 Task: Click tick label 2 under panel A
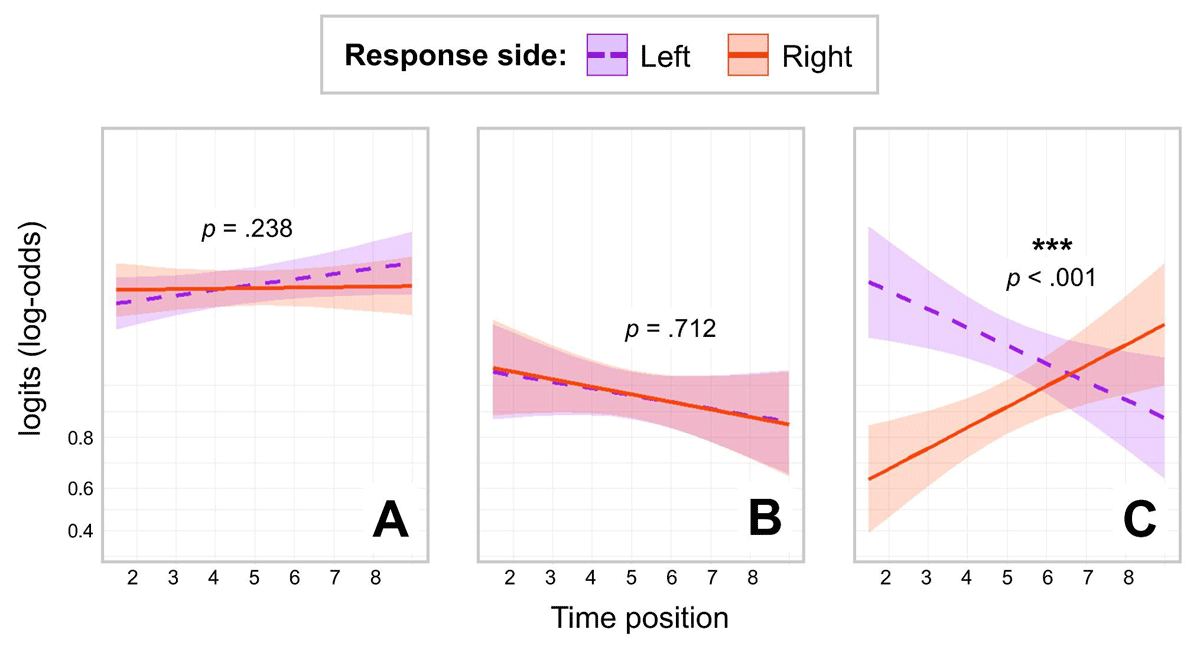133,577
